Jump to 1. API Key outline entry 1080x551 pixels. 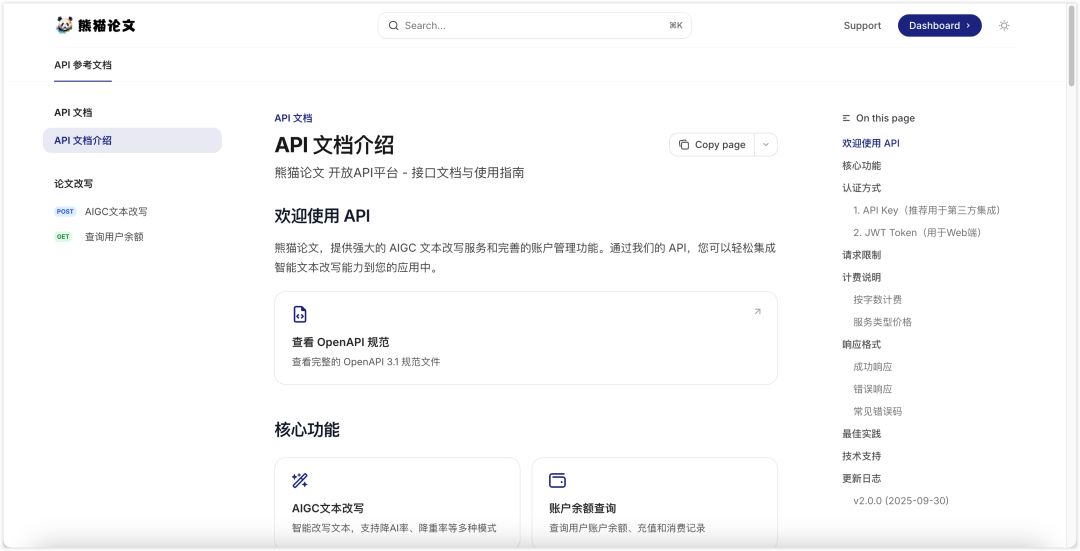coord(926,210)
